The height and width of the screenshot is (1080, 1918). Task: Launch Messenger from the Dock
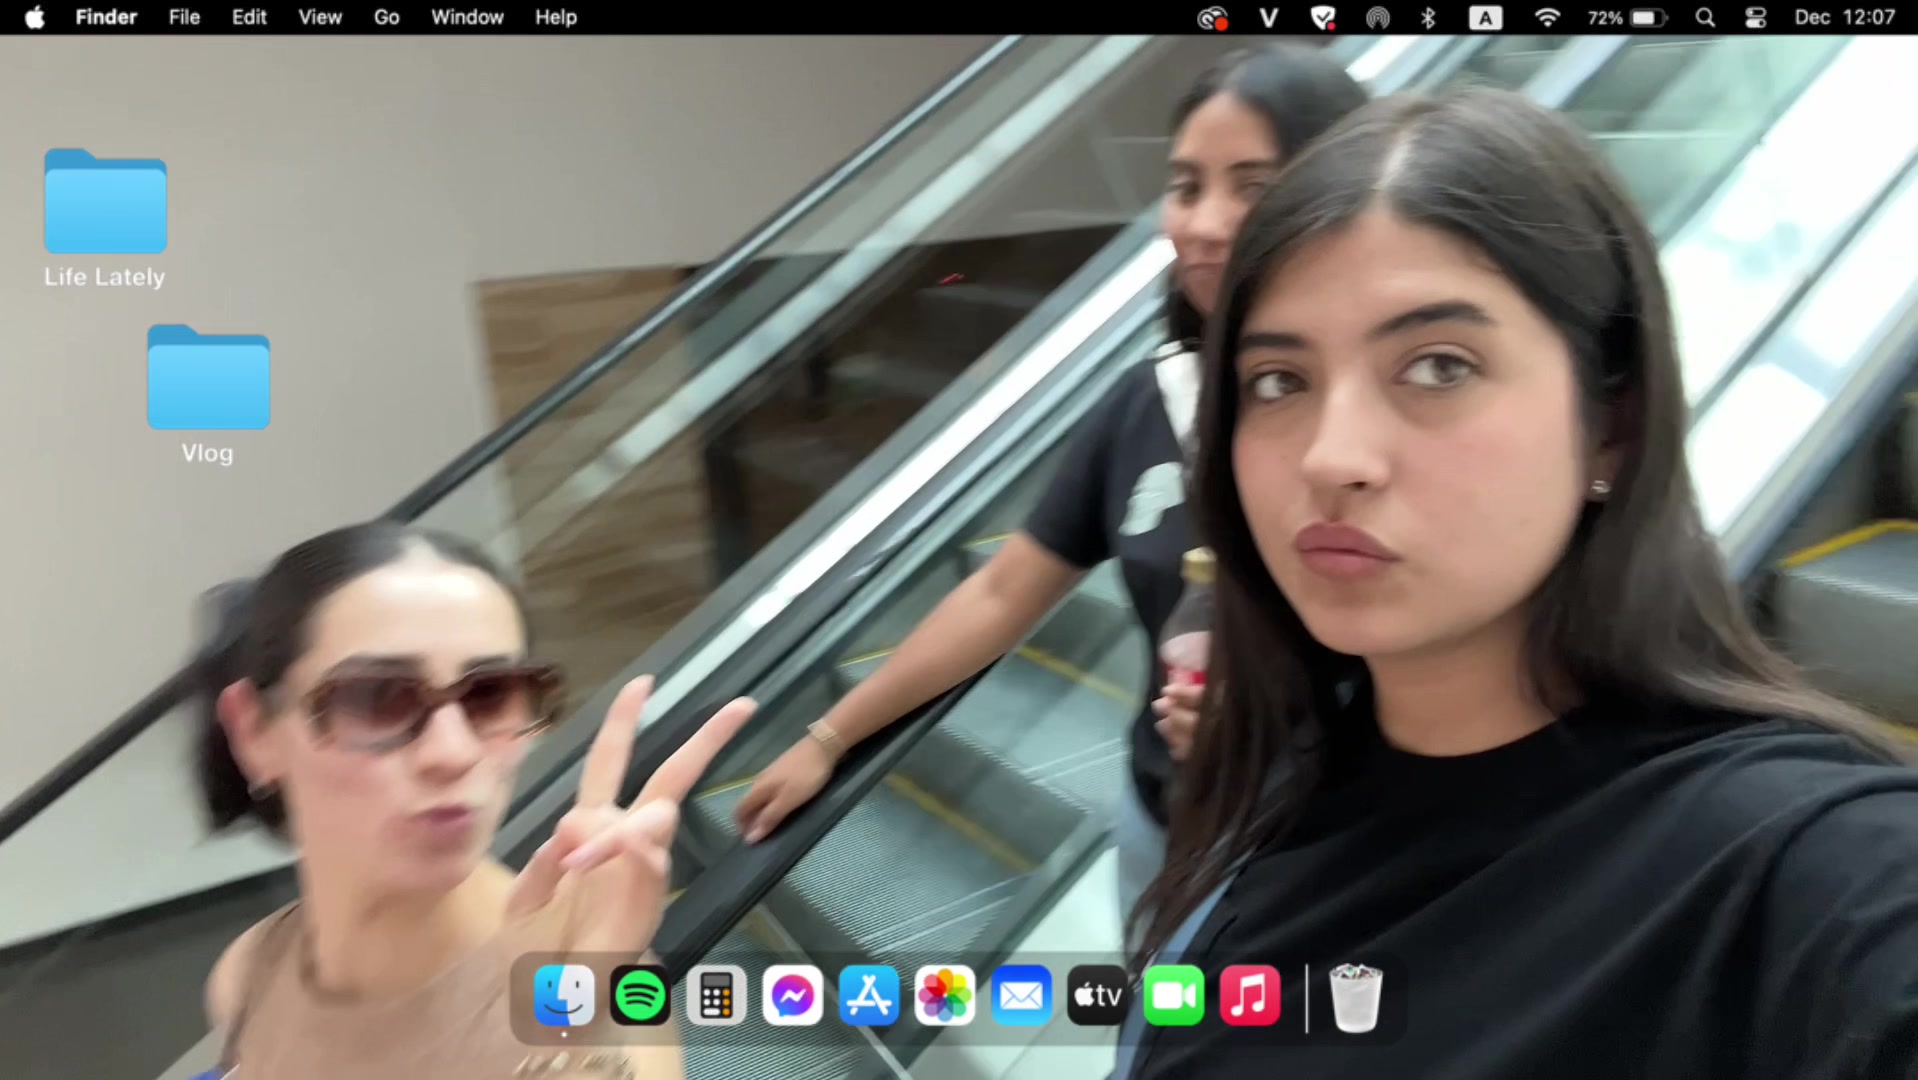tap(793, 996)
